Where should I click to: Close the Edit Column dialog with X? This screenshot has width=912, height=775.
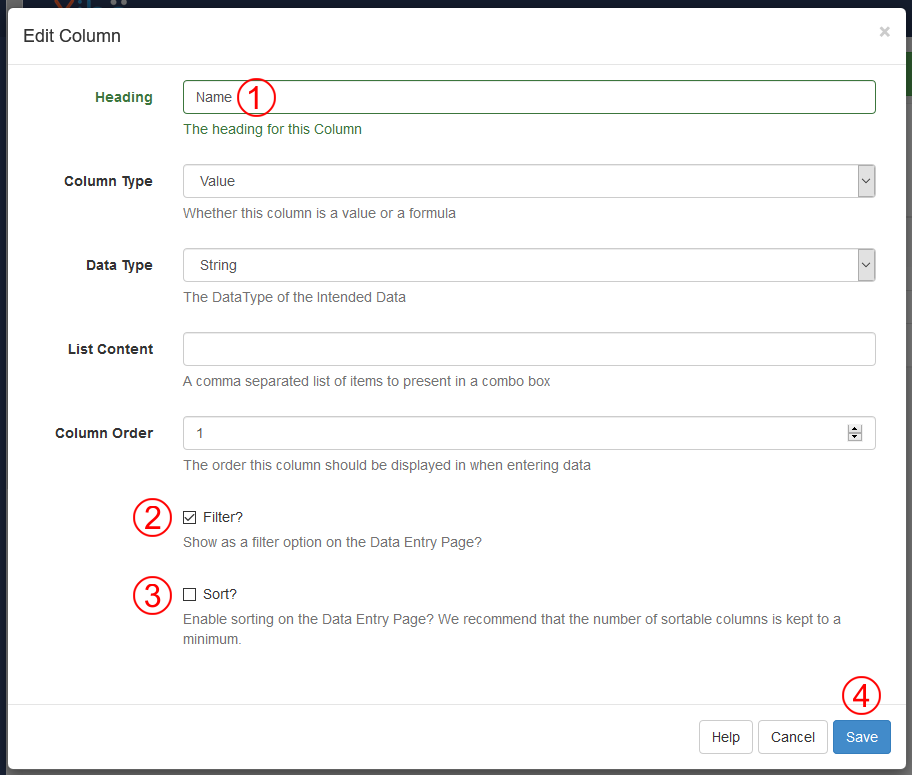pos(884,32)
